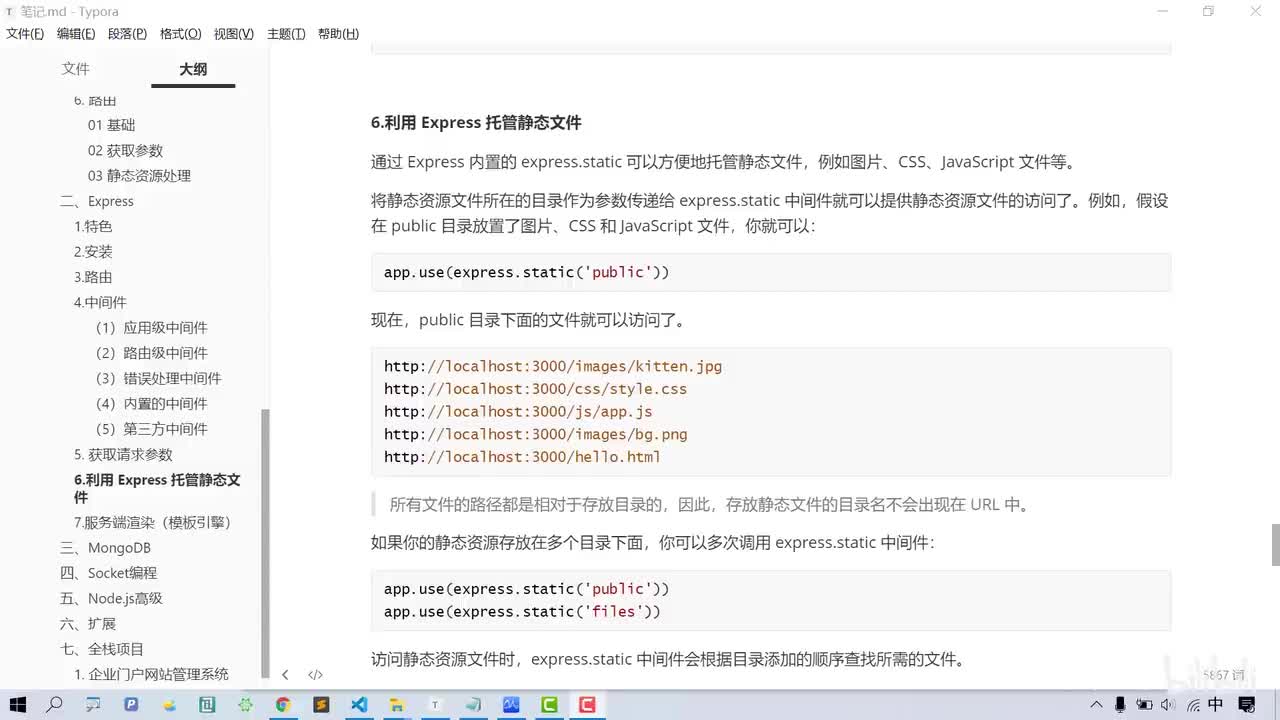This screenshot has height=720, width=1280.
Task: Click the js/app.js URL line
Action: click(518, 411)
